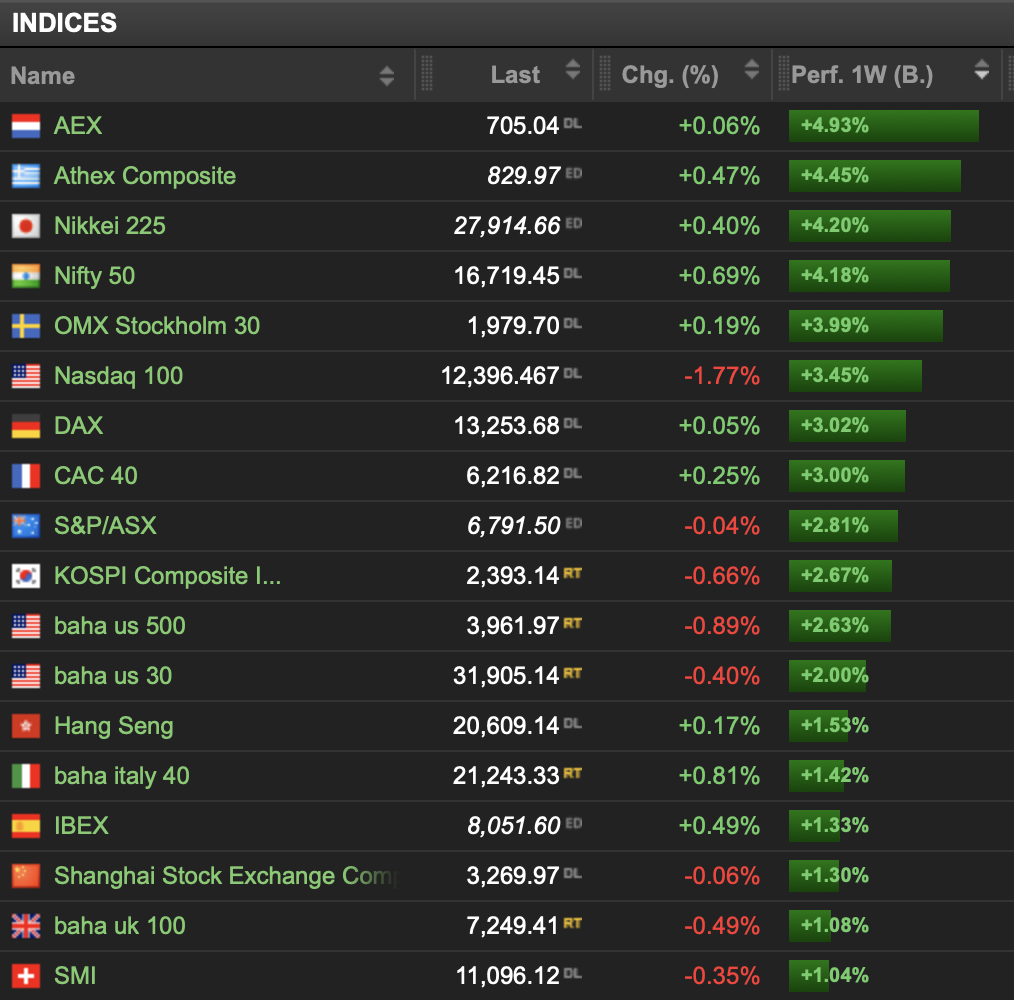Select the Nifty 50 change +0.69%
Image resolution: width=1014 pixels, height=1000 pixels.
click(x=719, y=276)
